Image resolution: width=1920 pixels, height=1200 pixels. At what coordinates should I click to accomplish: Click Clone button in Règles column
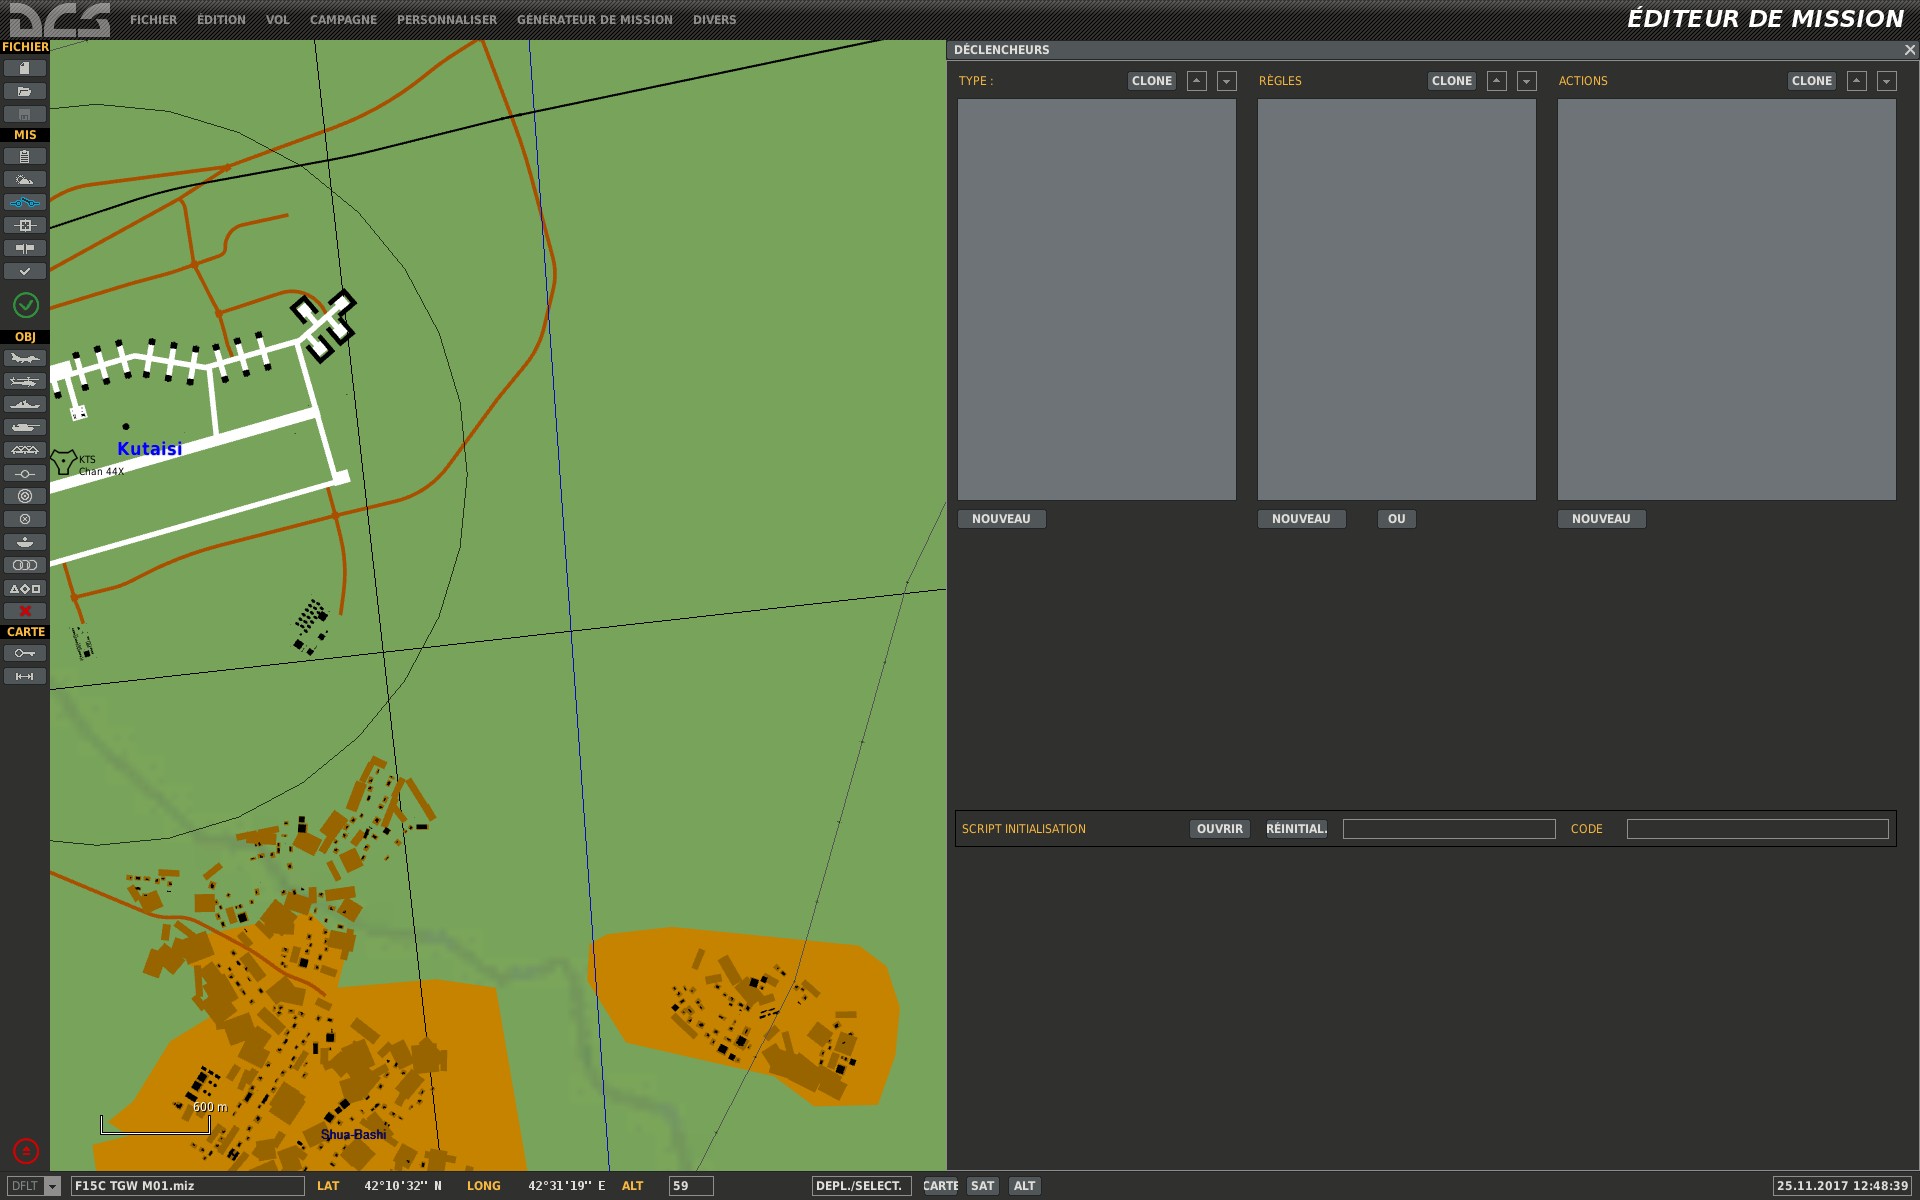[x=1452, y=81]
